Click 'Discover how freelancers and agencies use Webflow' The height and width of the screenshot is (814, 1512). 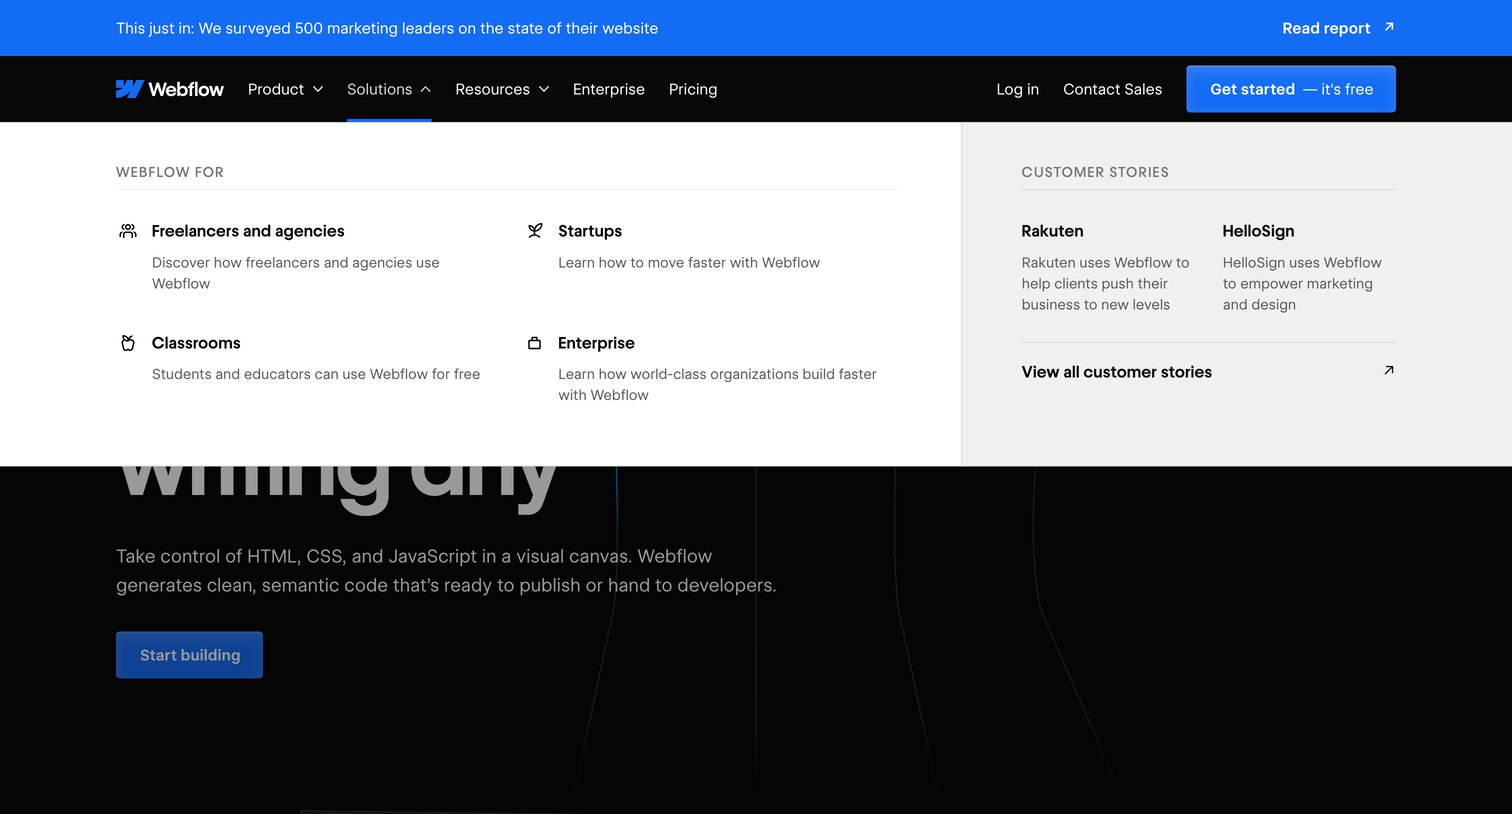coord(296,273)
